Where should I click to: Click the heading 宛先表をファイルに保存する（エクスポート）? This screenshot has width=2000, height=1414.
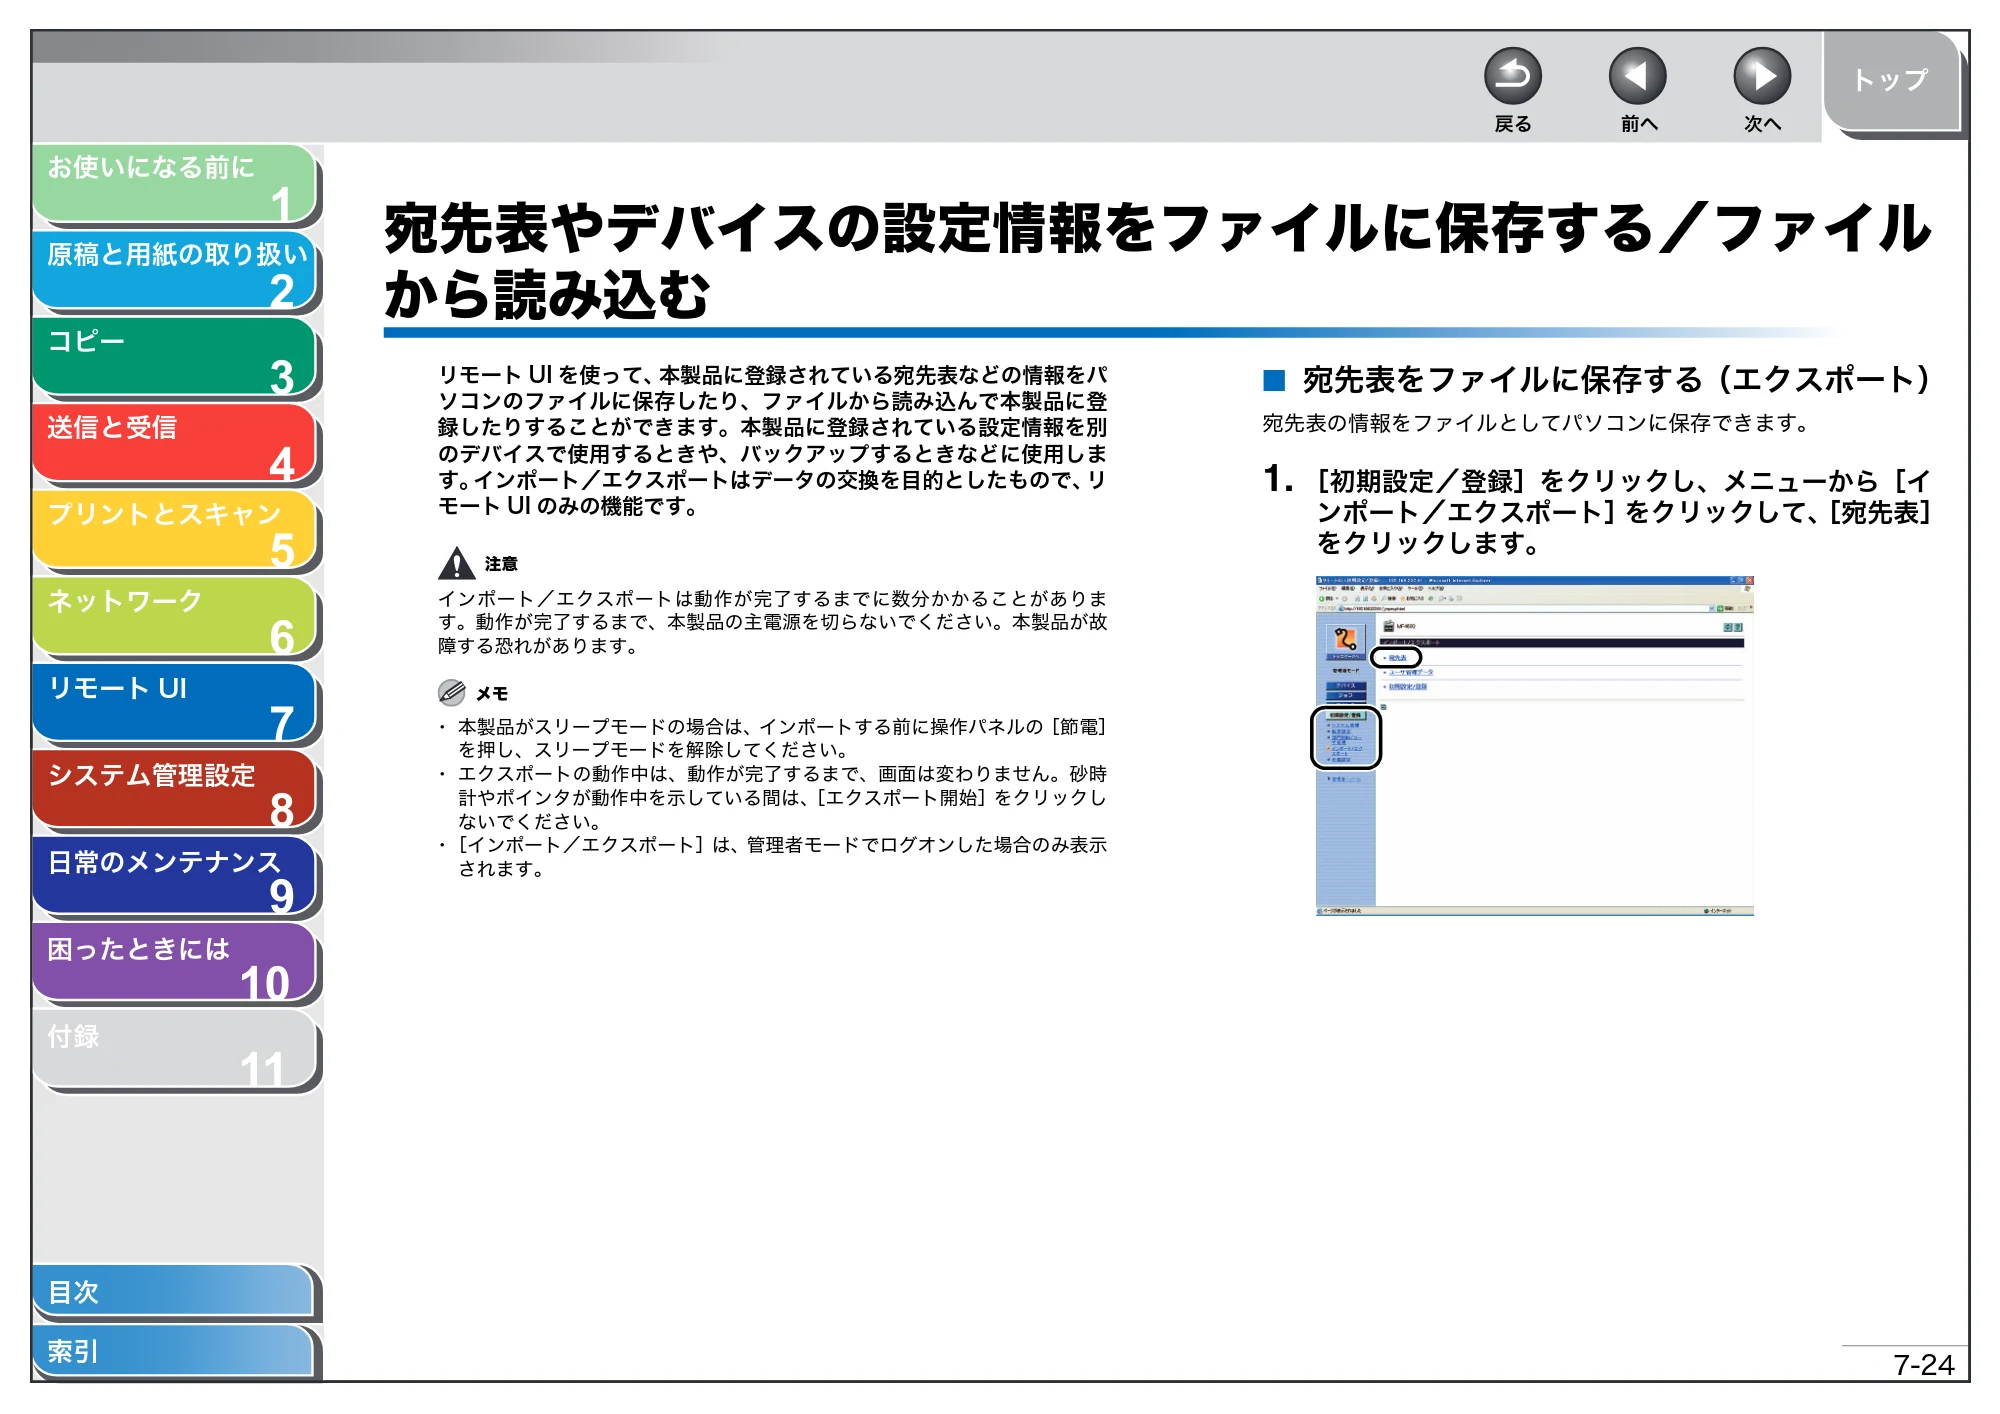[1616, 380]
